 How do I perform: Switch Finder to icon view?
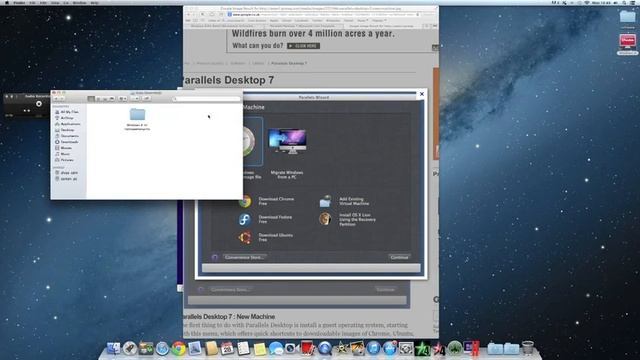point(91,99)
